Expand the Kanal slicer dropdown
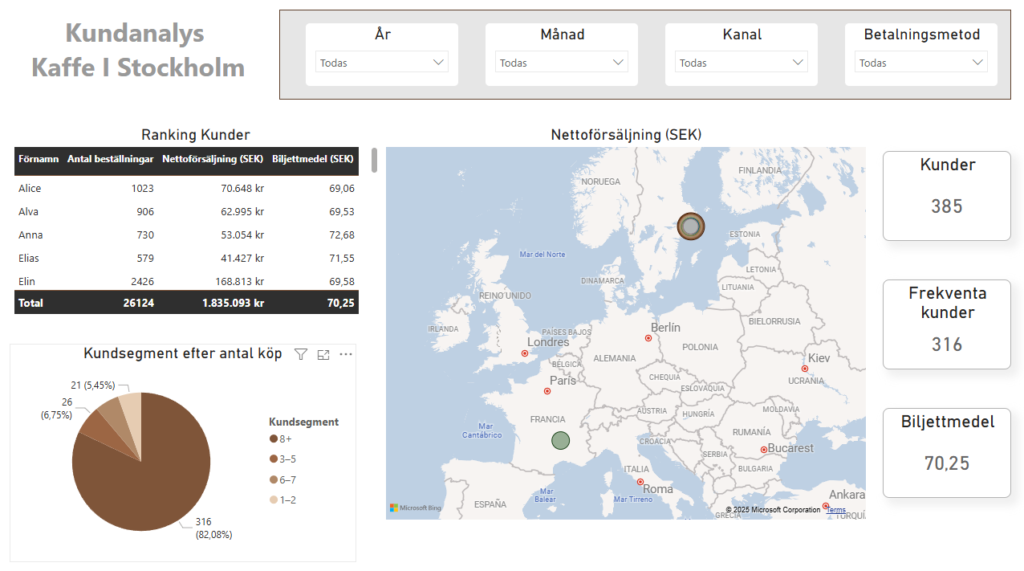The height and width of the screenshot is (571, 1024). 741,63
